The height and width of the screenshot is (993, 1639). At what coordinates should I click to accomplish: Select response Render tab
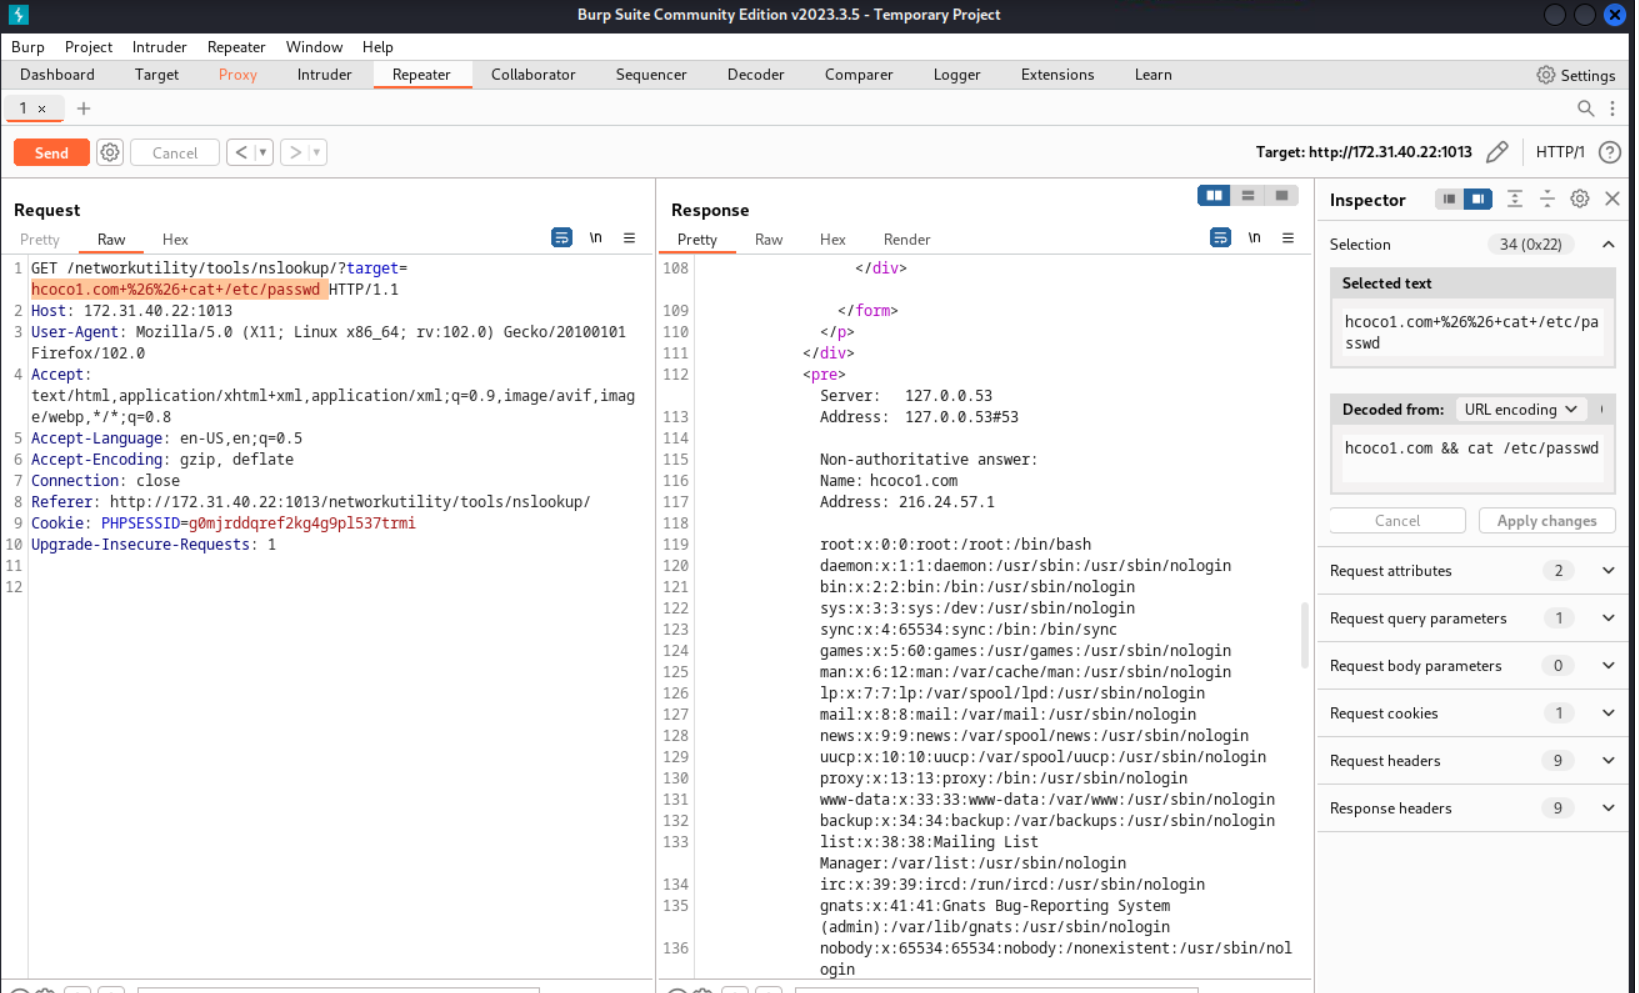(x=907, y=239)
